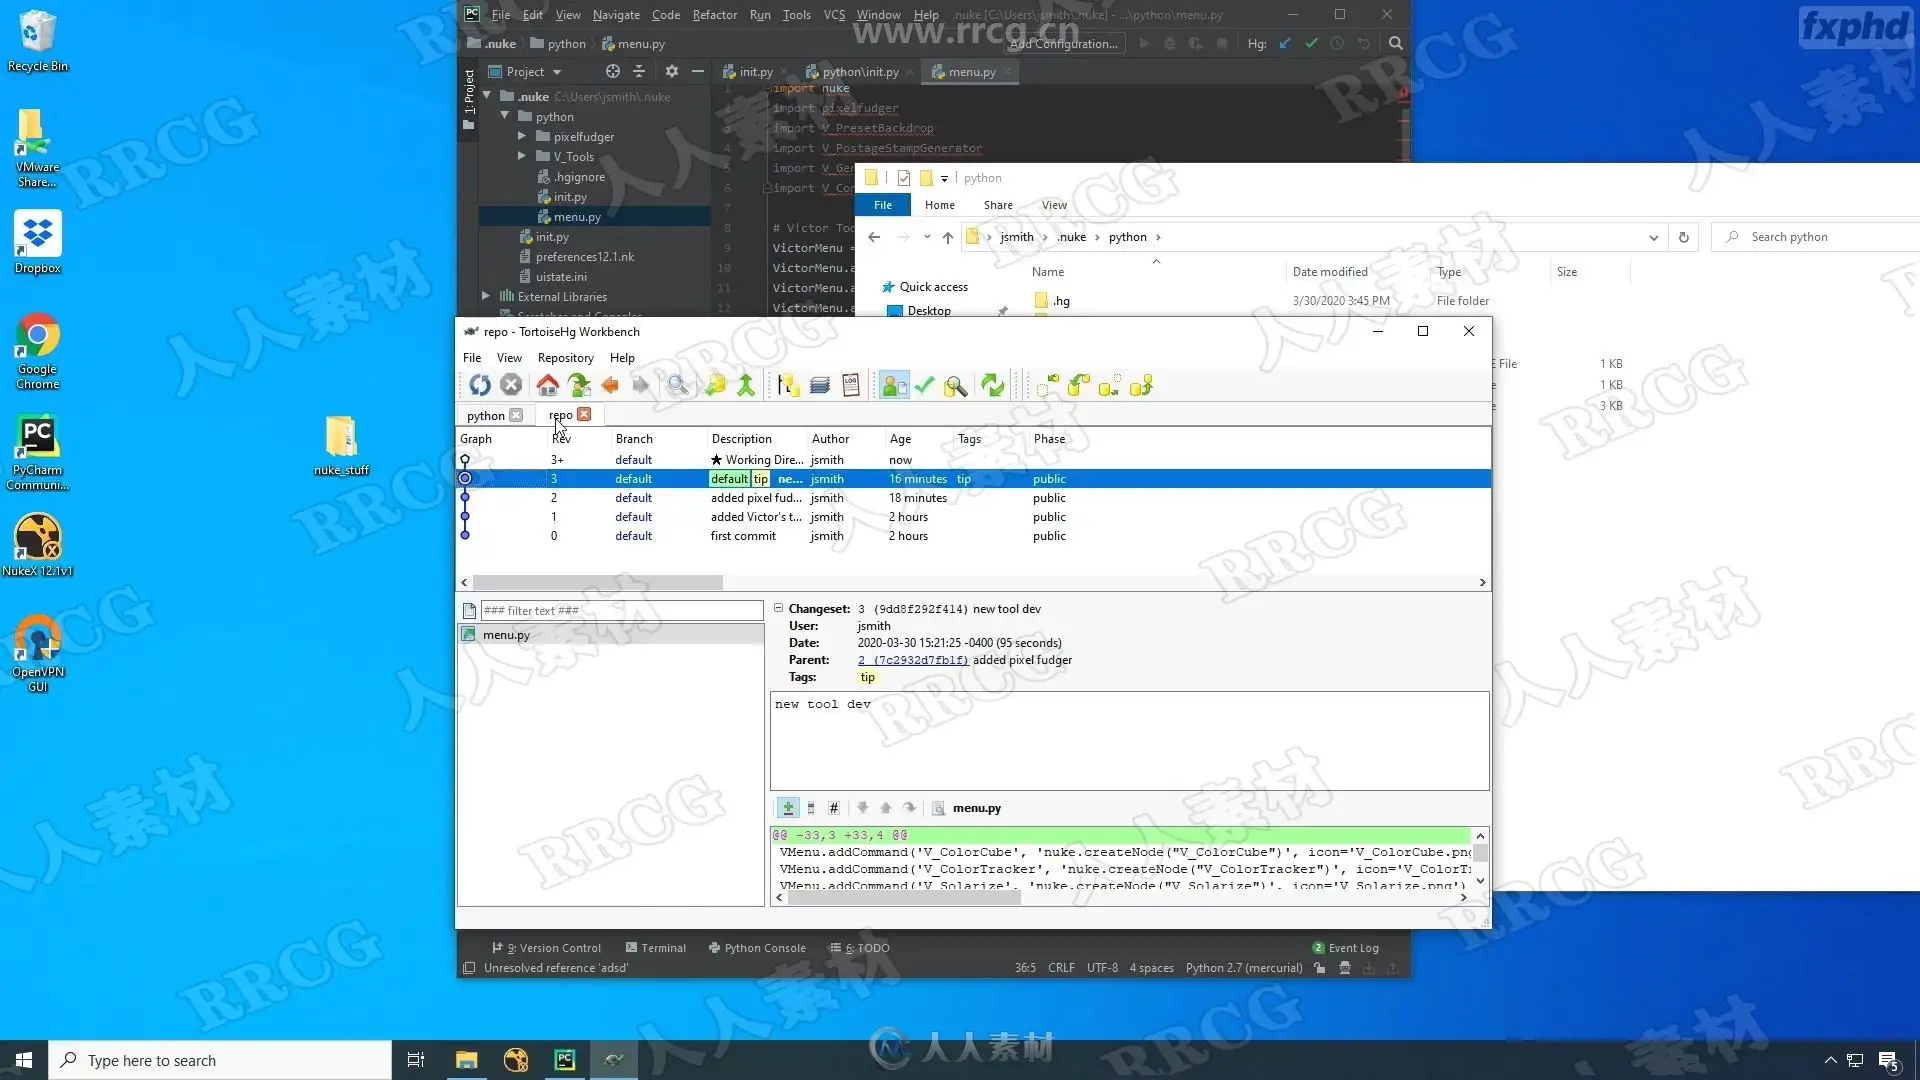Screen dimensions: 1920x1080
Task: Click the orange Back arrow in TortoiseHg toolbar
Action: click(610, 386)
